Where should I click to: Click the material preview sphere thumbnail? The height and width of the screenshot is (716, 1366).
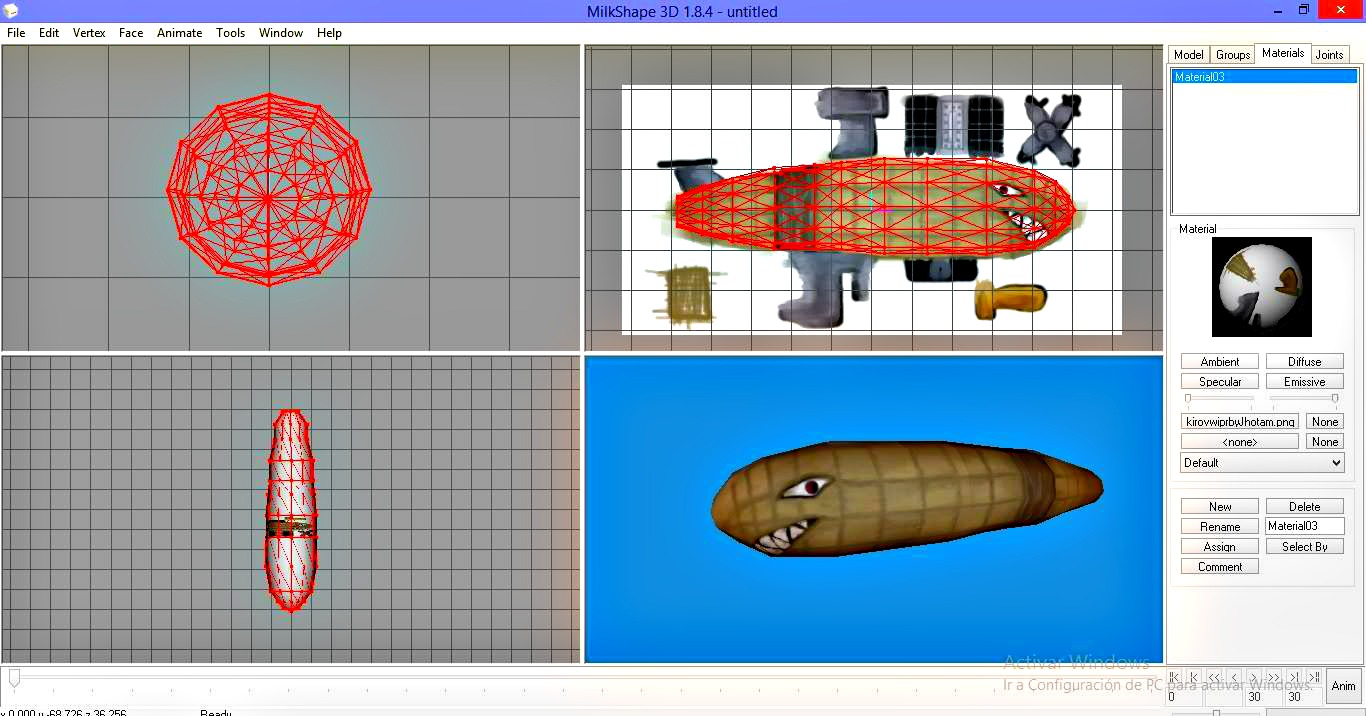(1262, 287)
